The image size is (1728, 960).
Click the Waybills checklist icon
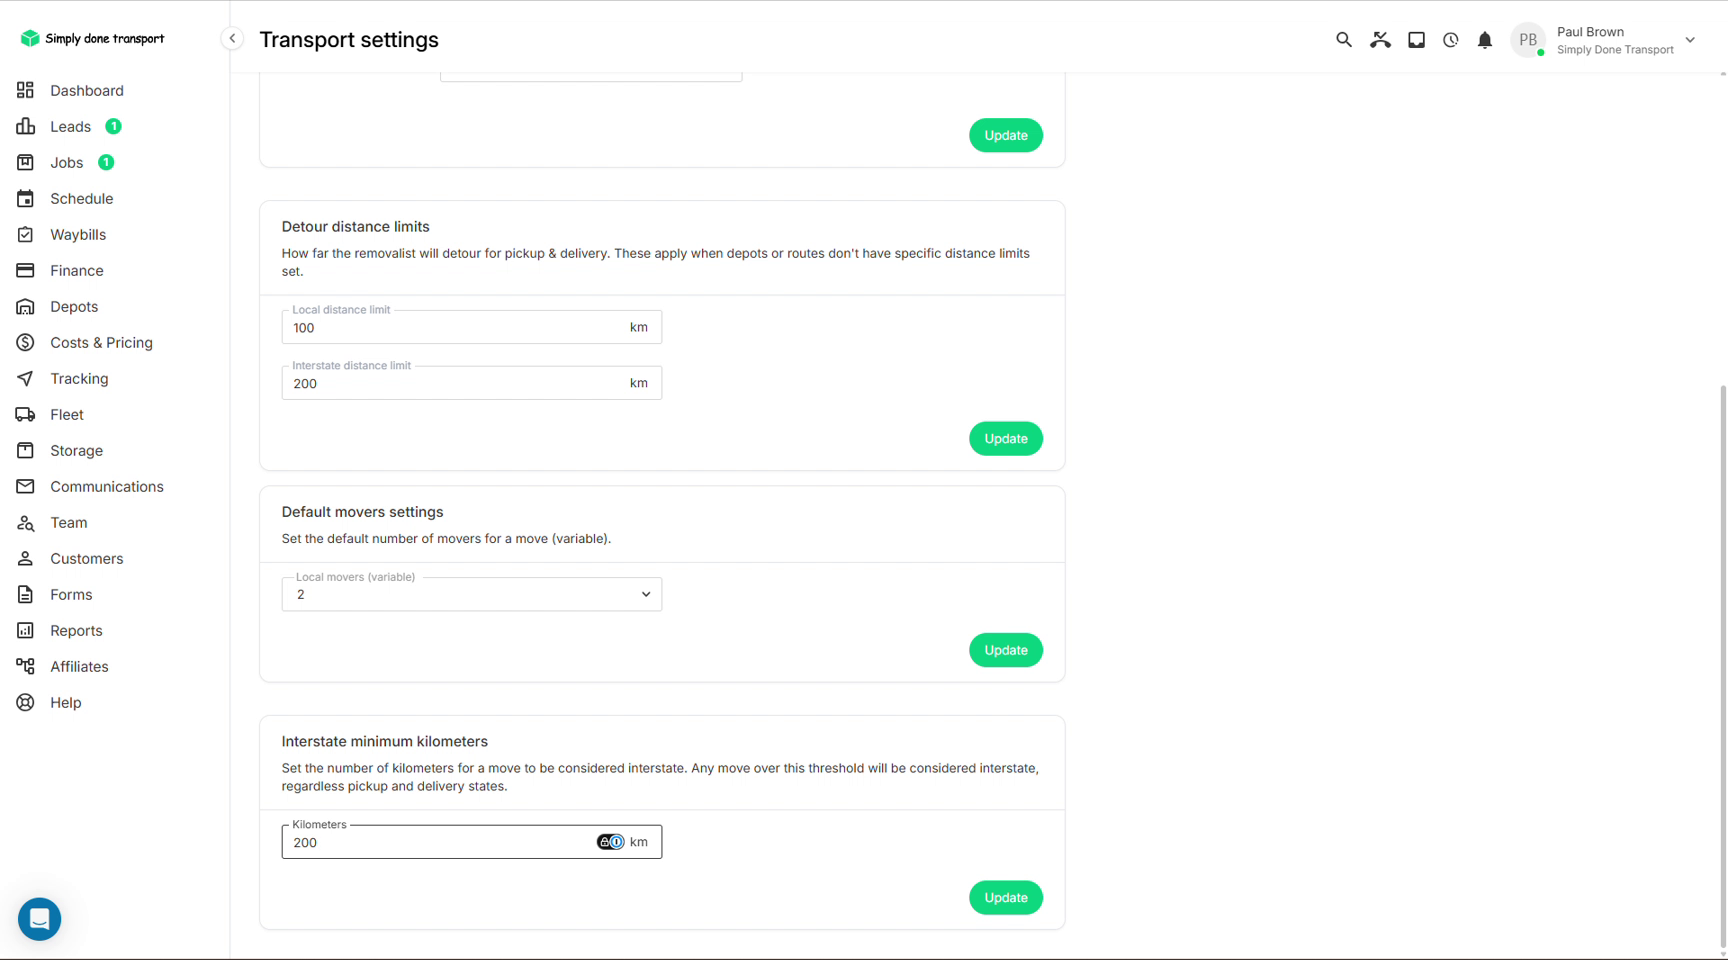point(25,234)
